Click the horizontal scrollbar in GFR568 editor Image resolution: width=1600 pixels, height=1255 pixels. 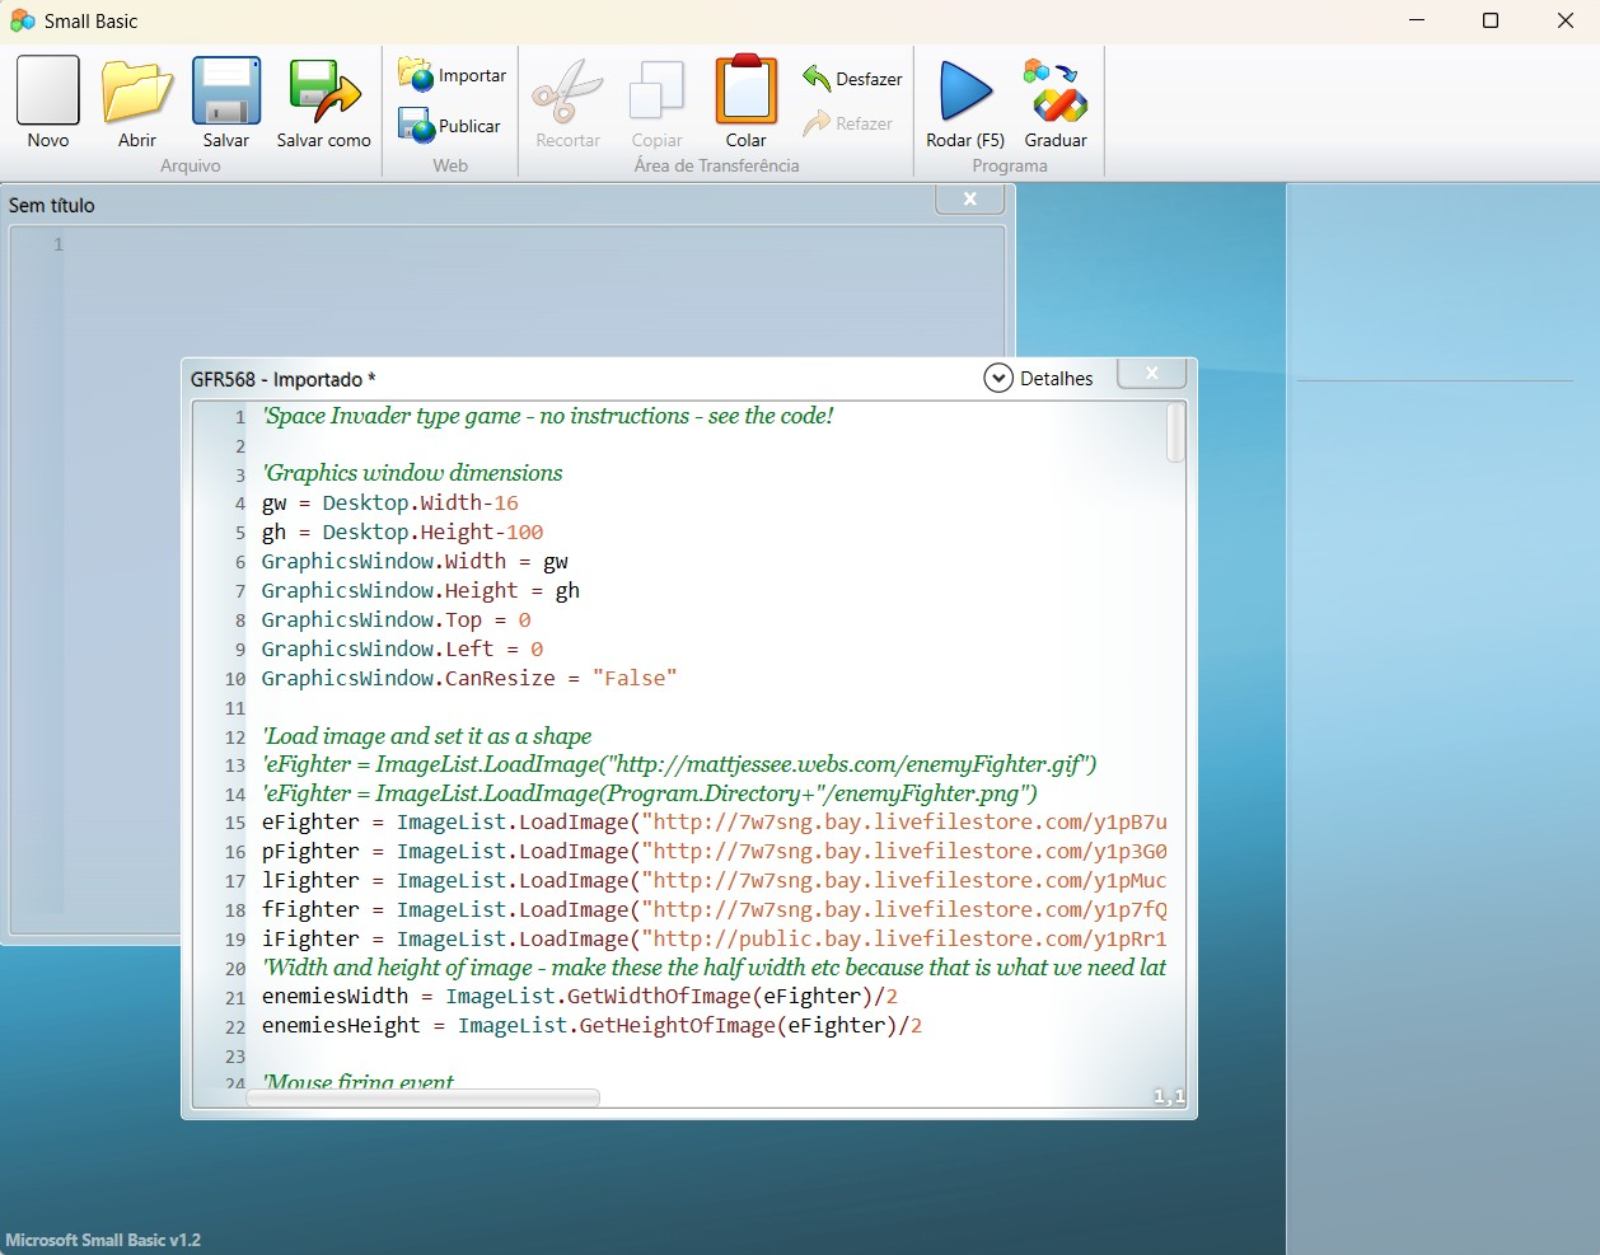click(423, 1098)
